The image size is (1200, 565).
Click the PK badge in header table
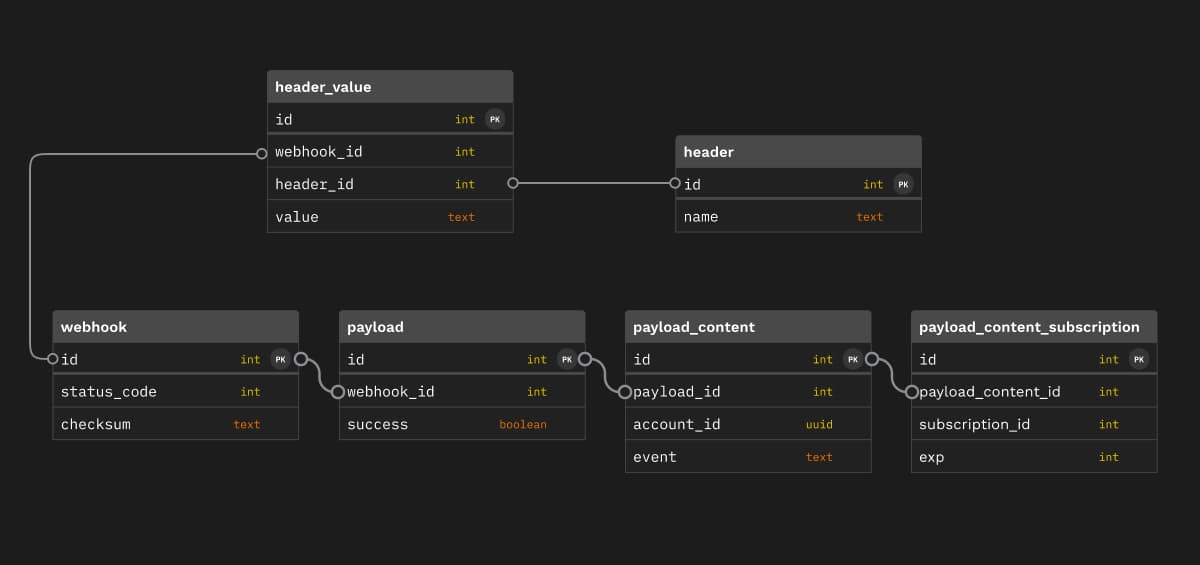(x=903, y=184)
